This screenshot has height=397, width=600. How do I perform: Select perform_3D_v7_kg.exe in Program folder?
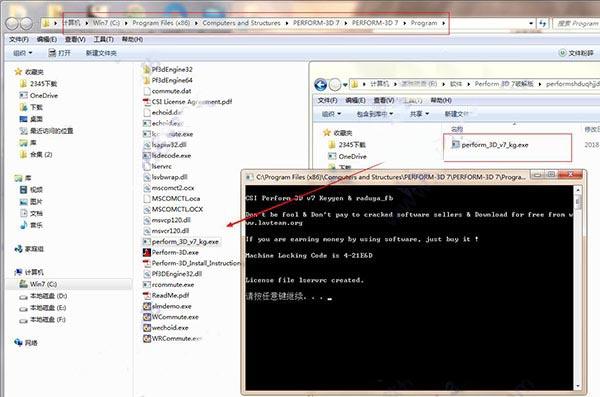(181, 242)
